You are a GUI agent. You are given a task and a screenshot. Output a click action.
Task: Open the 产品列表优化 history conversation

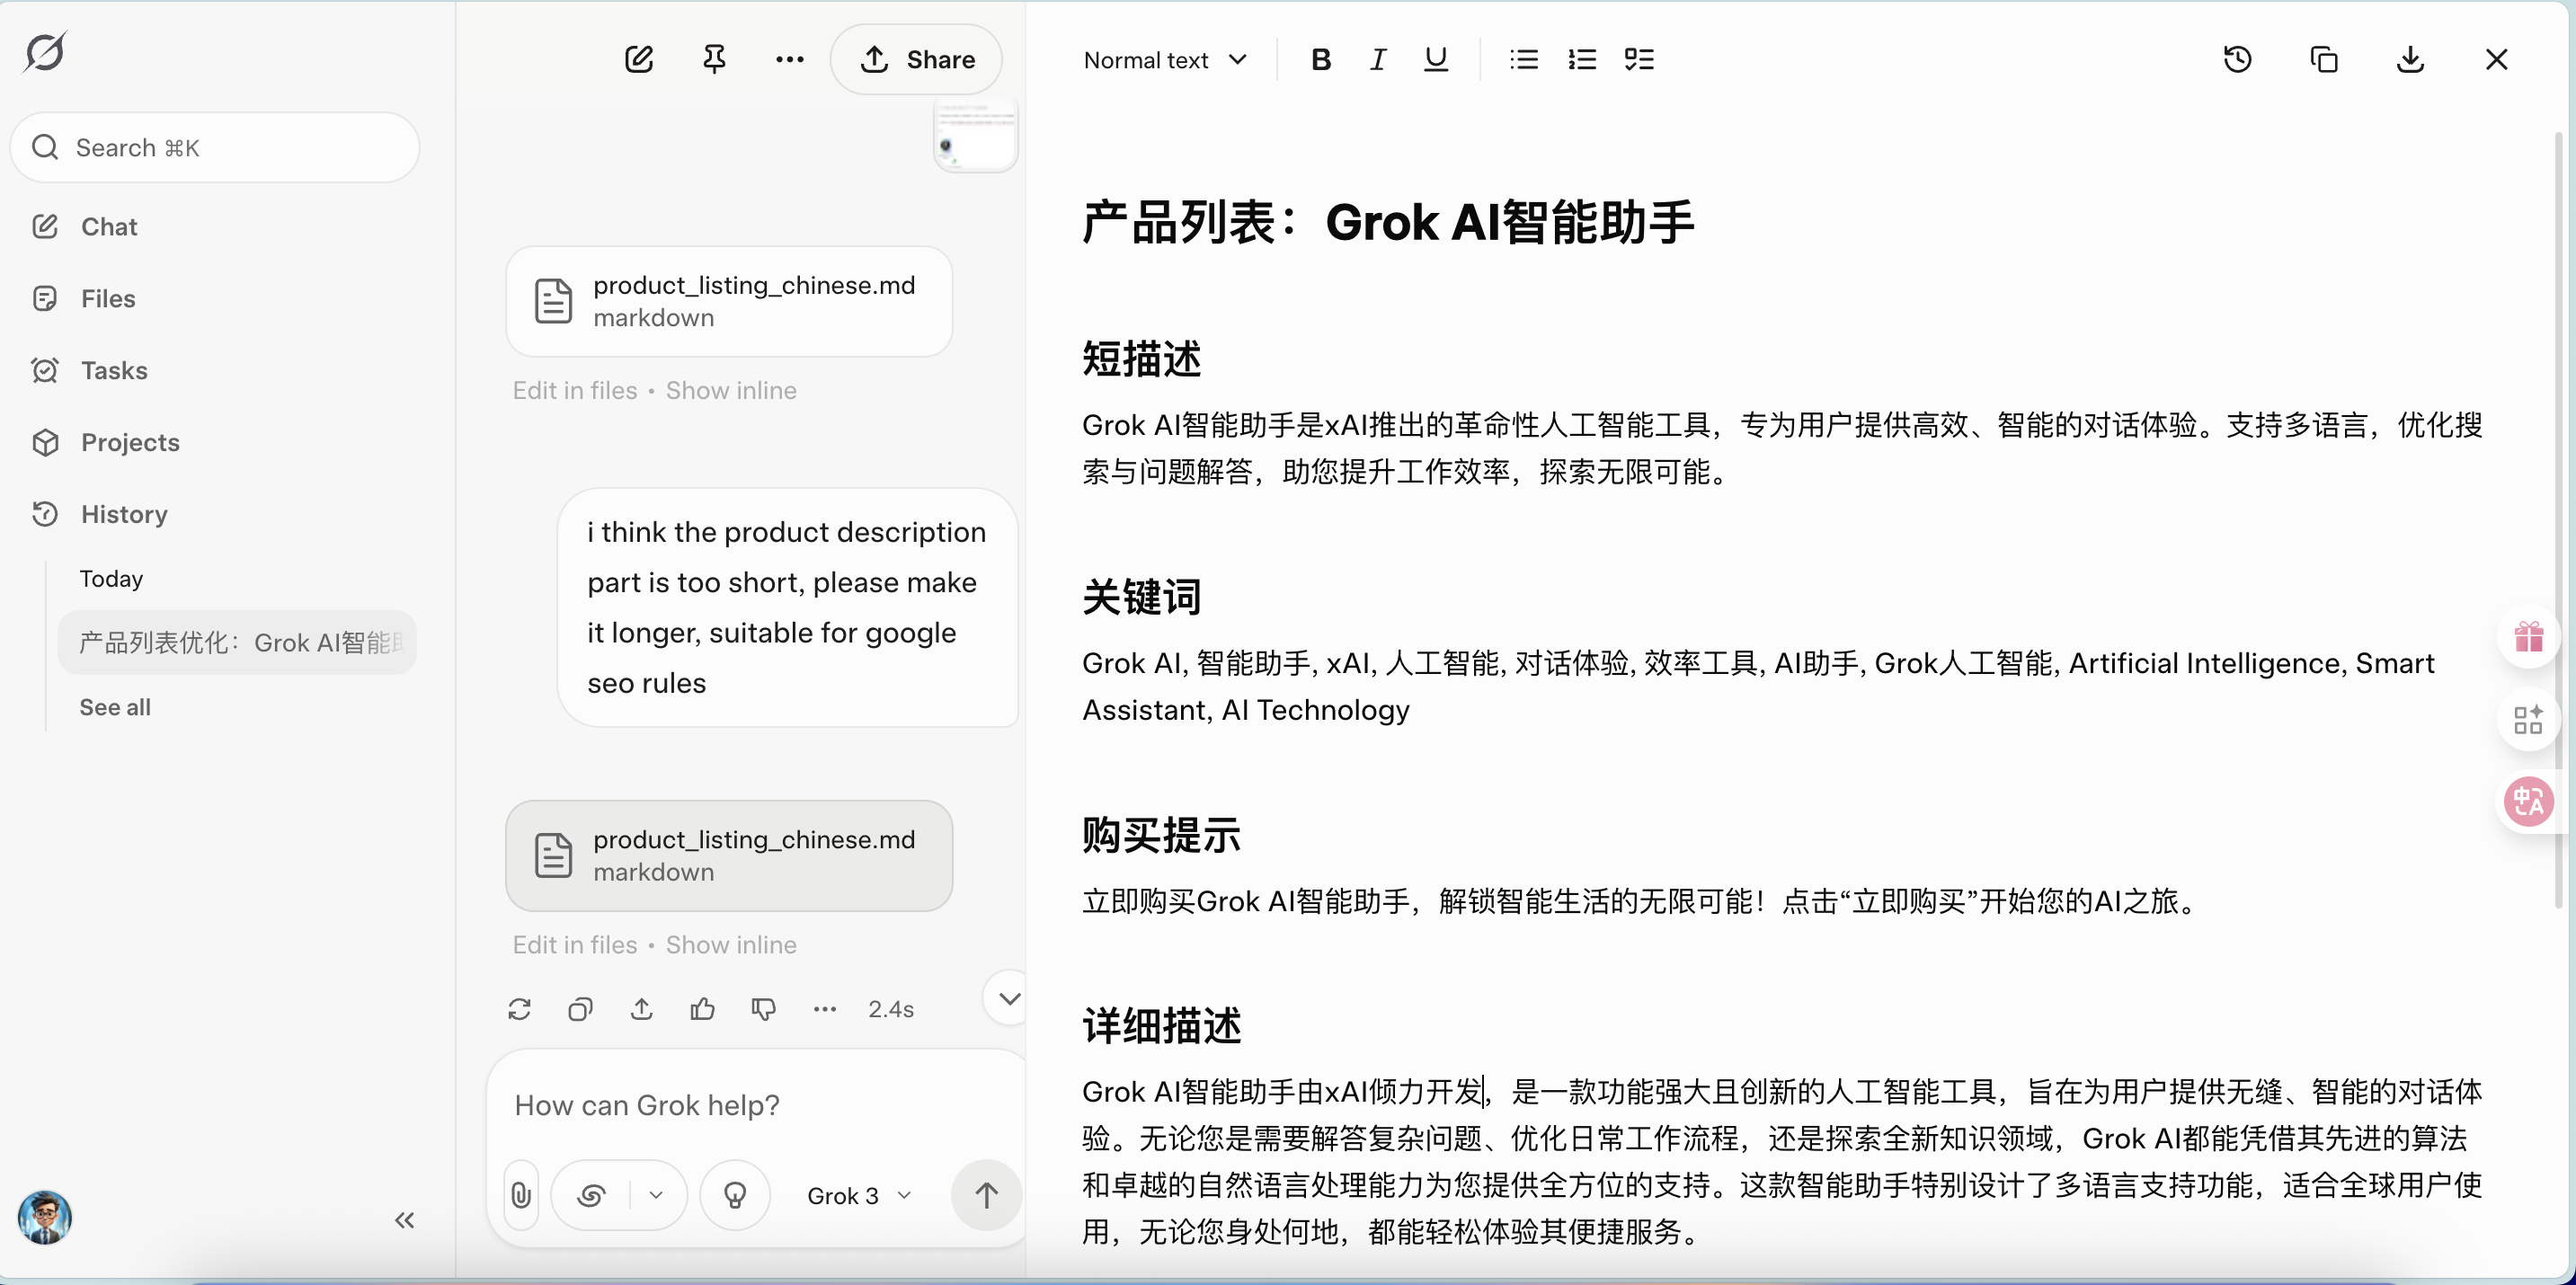point(237,643)
